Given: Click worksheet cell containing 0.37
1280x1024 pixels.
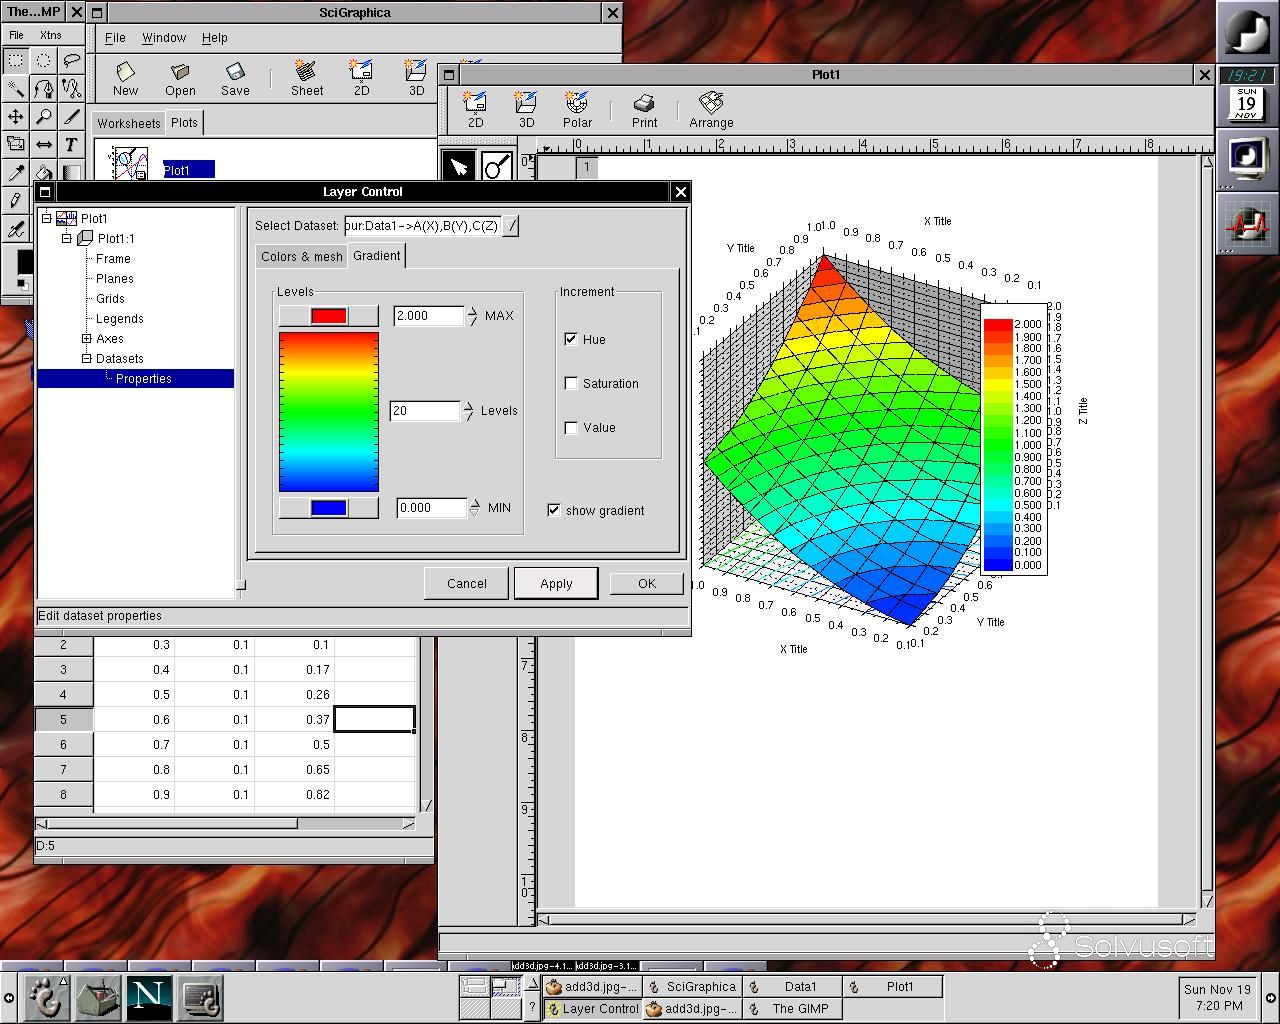Looking at the screenshot, I should click(x=294, y=719).
